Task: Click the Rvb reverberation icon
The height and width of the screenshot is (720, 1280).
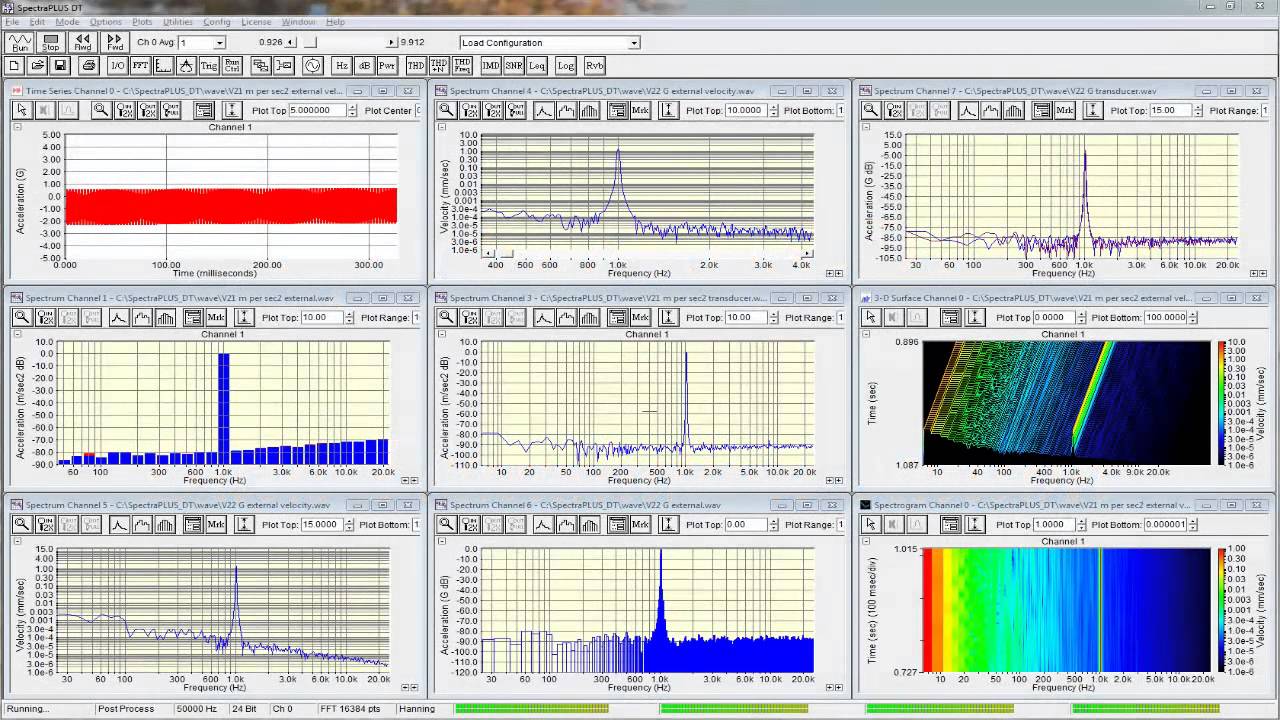Action: 594,66
